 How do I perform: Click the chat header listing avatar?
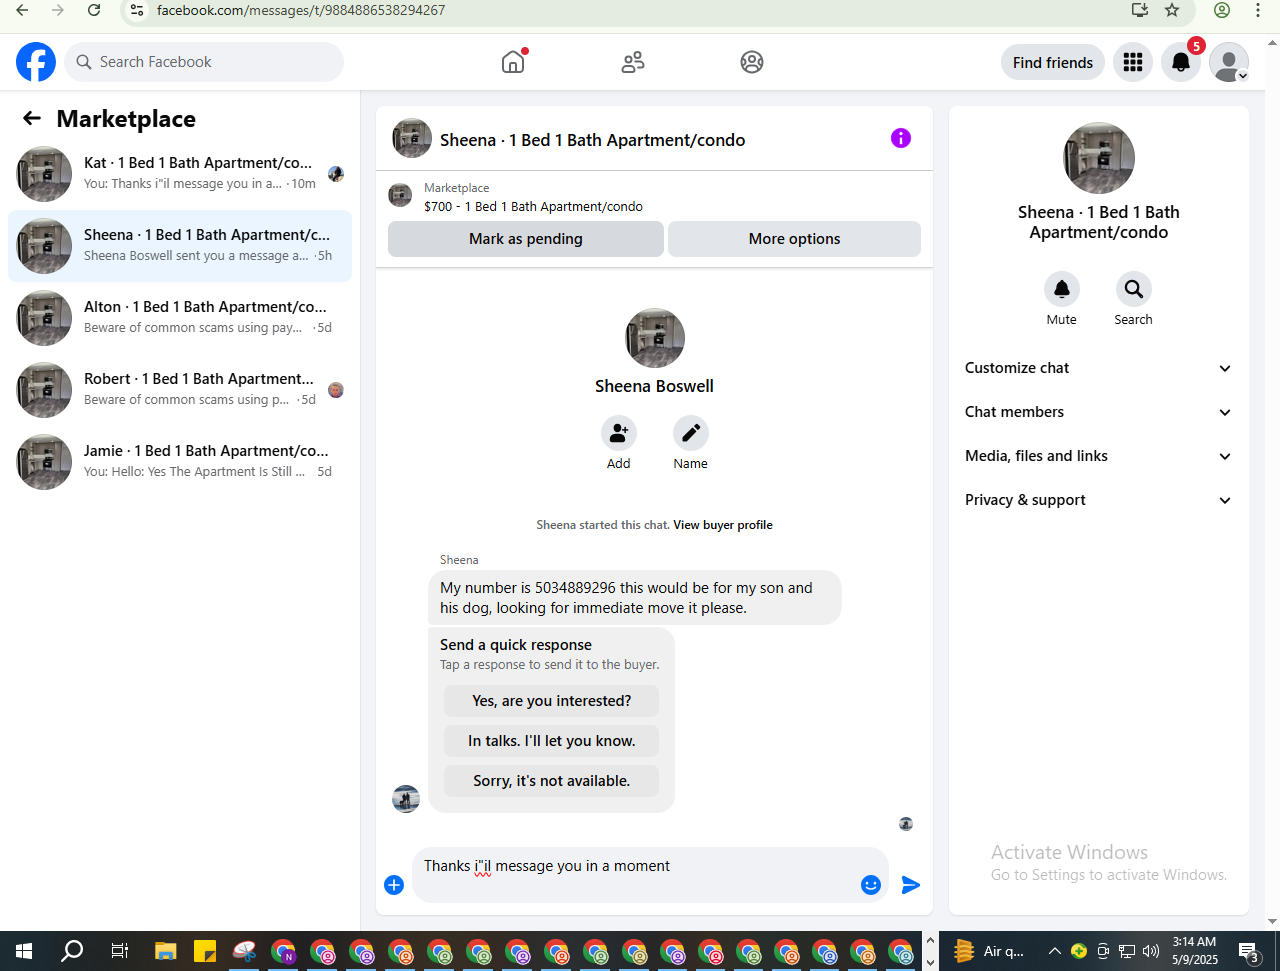412,139
